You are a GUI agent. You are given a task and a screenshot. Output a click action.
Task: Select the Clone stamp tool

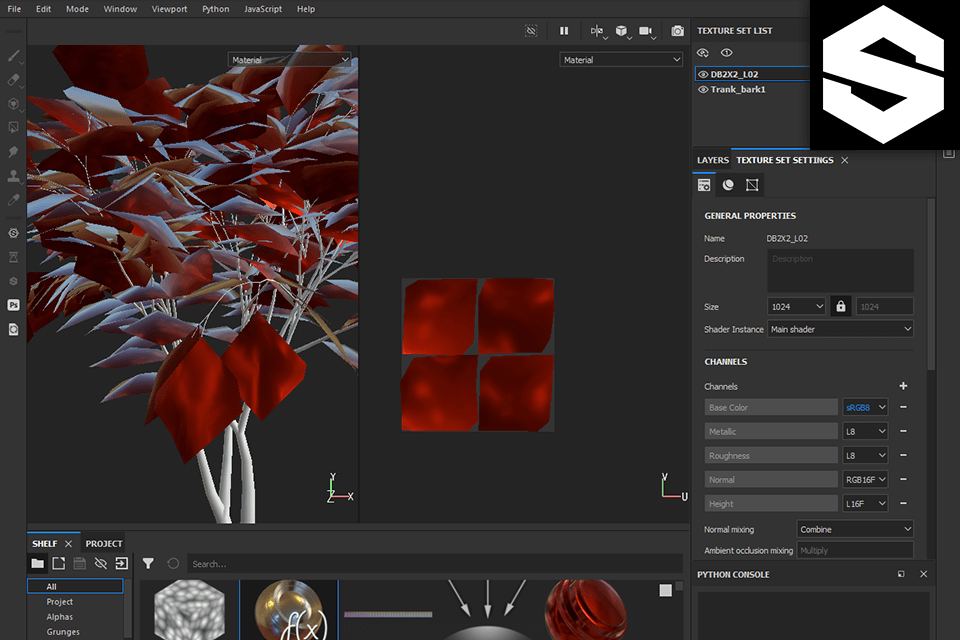pyautogui.click(x=13, y=176)
